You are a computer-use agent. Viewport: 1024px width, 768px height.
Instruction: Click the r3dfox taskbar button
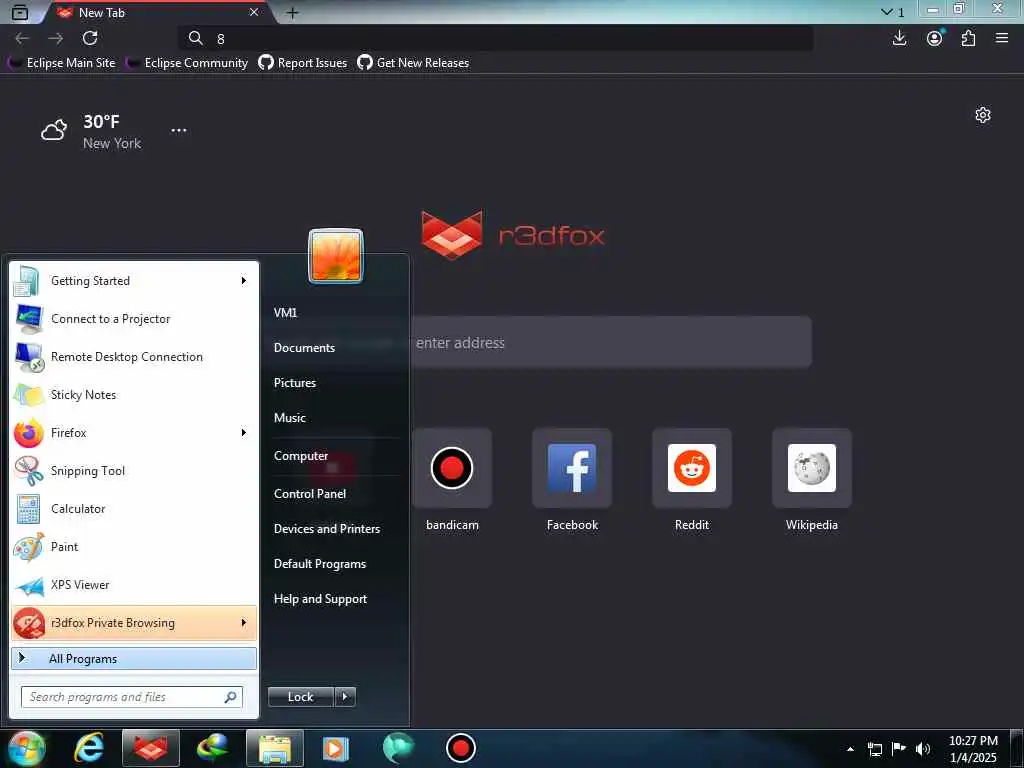(151, 748)
